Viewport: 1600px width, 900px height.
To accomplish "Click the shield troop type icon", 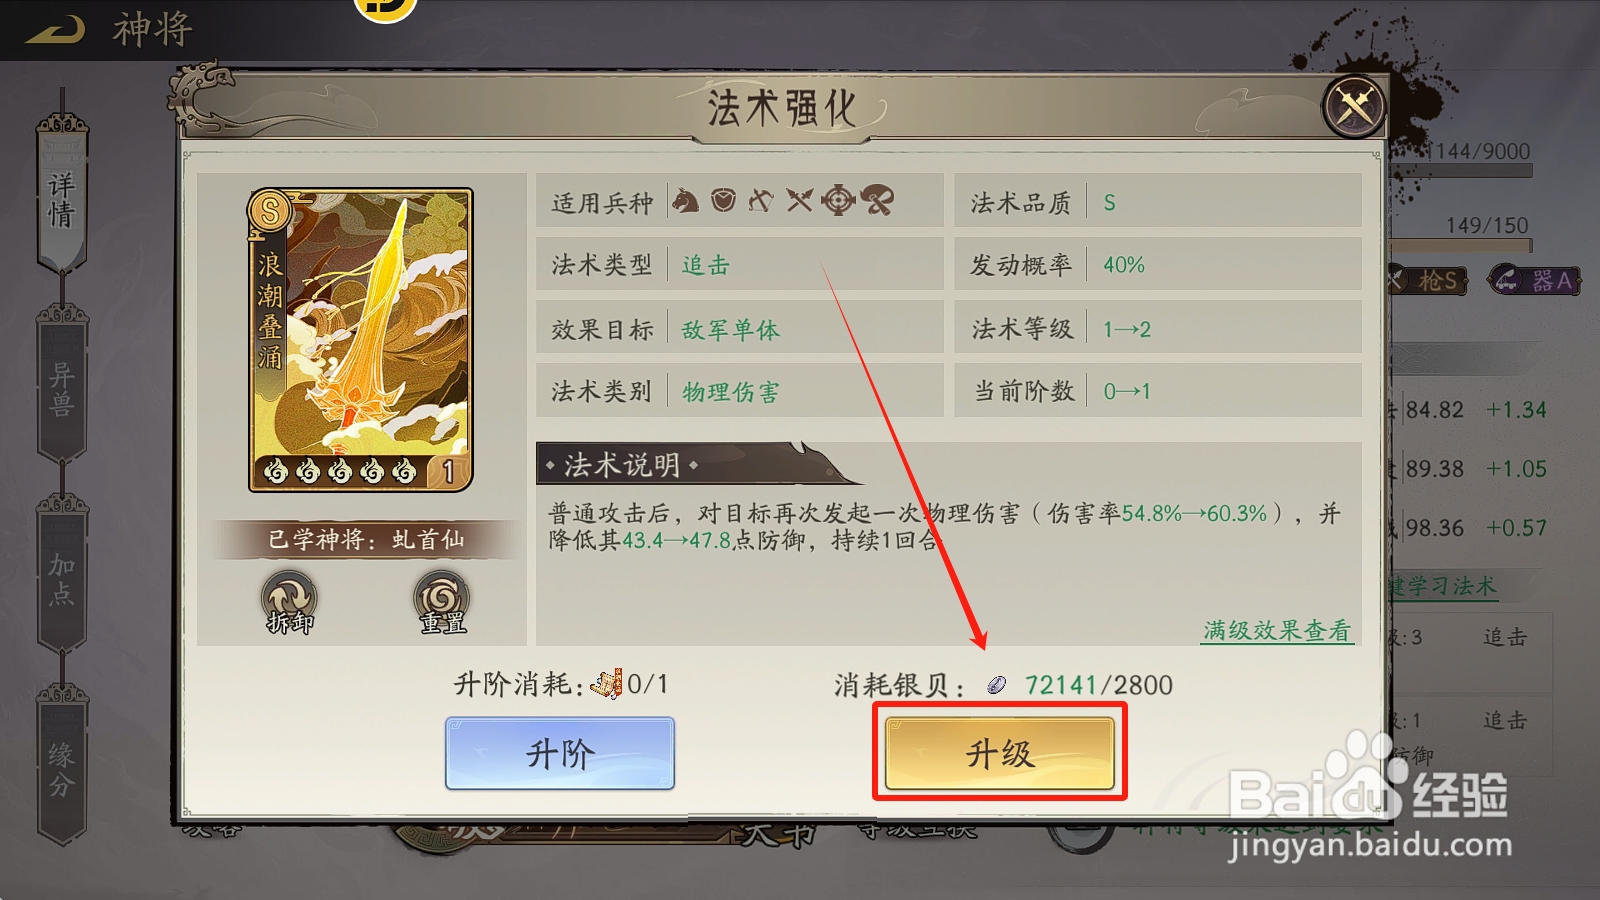I will tap(724, 200).
